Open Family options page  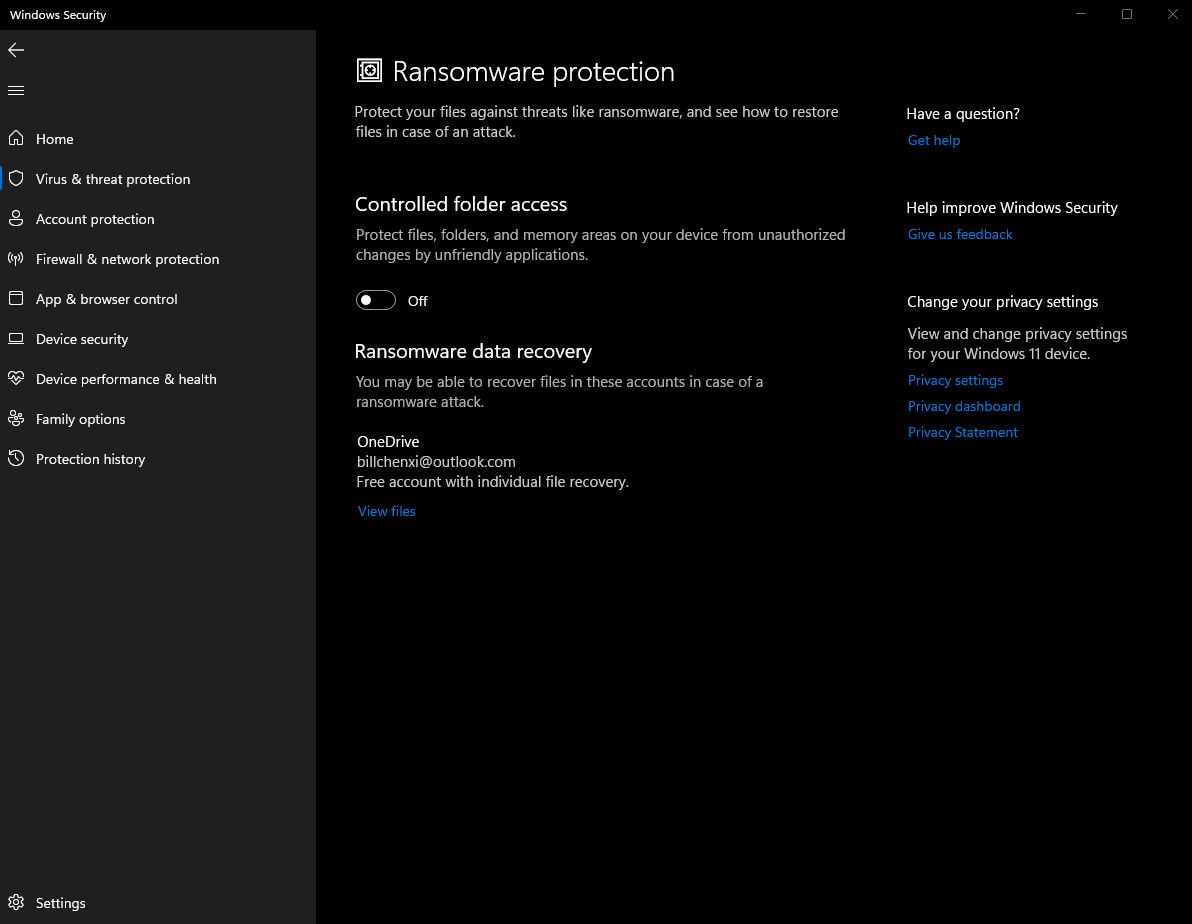[157, 419]
